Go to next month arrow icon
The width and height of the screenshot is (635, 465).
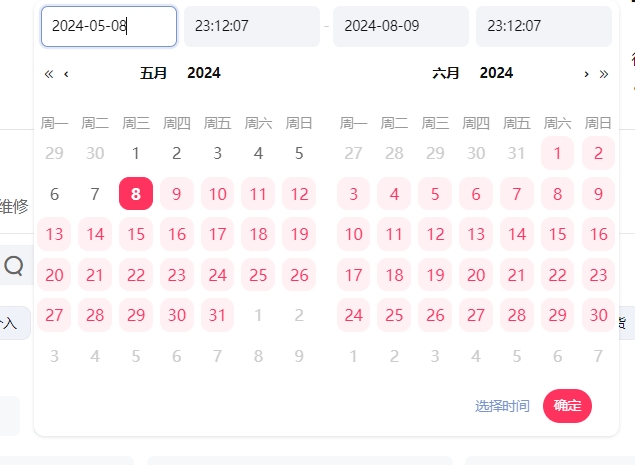pyautogui.click(x=586, y=74)
